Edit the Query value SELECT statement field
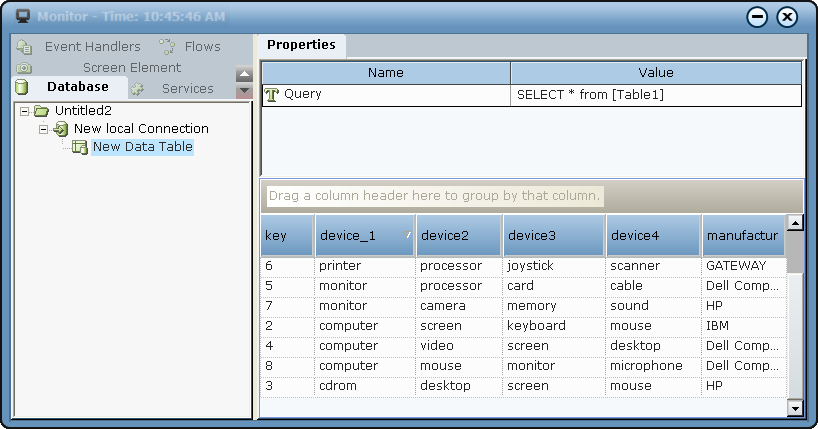Screen dimensions: 818x429 tap(655, 95)
